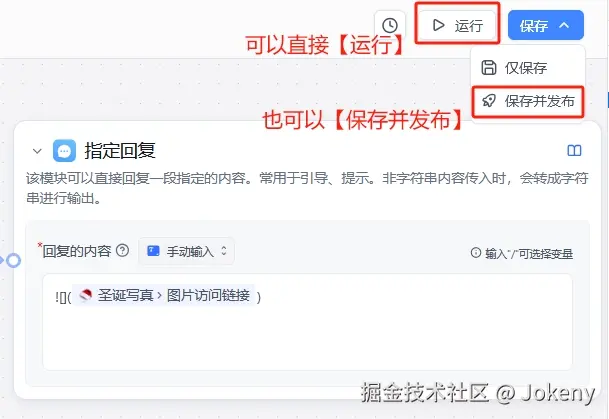Choose 仅保存 from the save menu

527,68
